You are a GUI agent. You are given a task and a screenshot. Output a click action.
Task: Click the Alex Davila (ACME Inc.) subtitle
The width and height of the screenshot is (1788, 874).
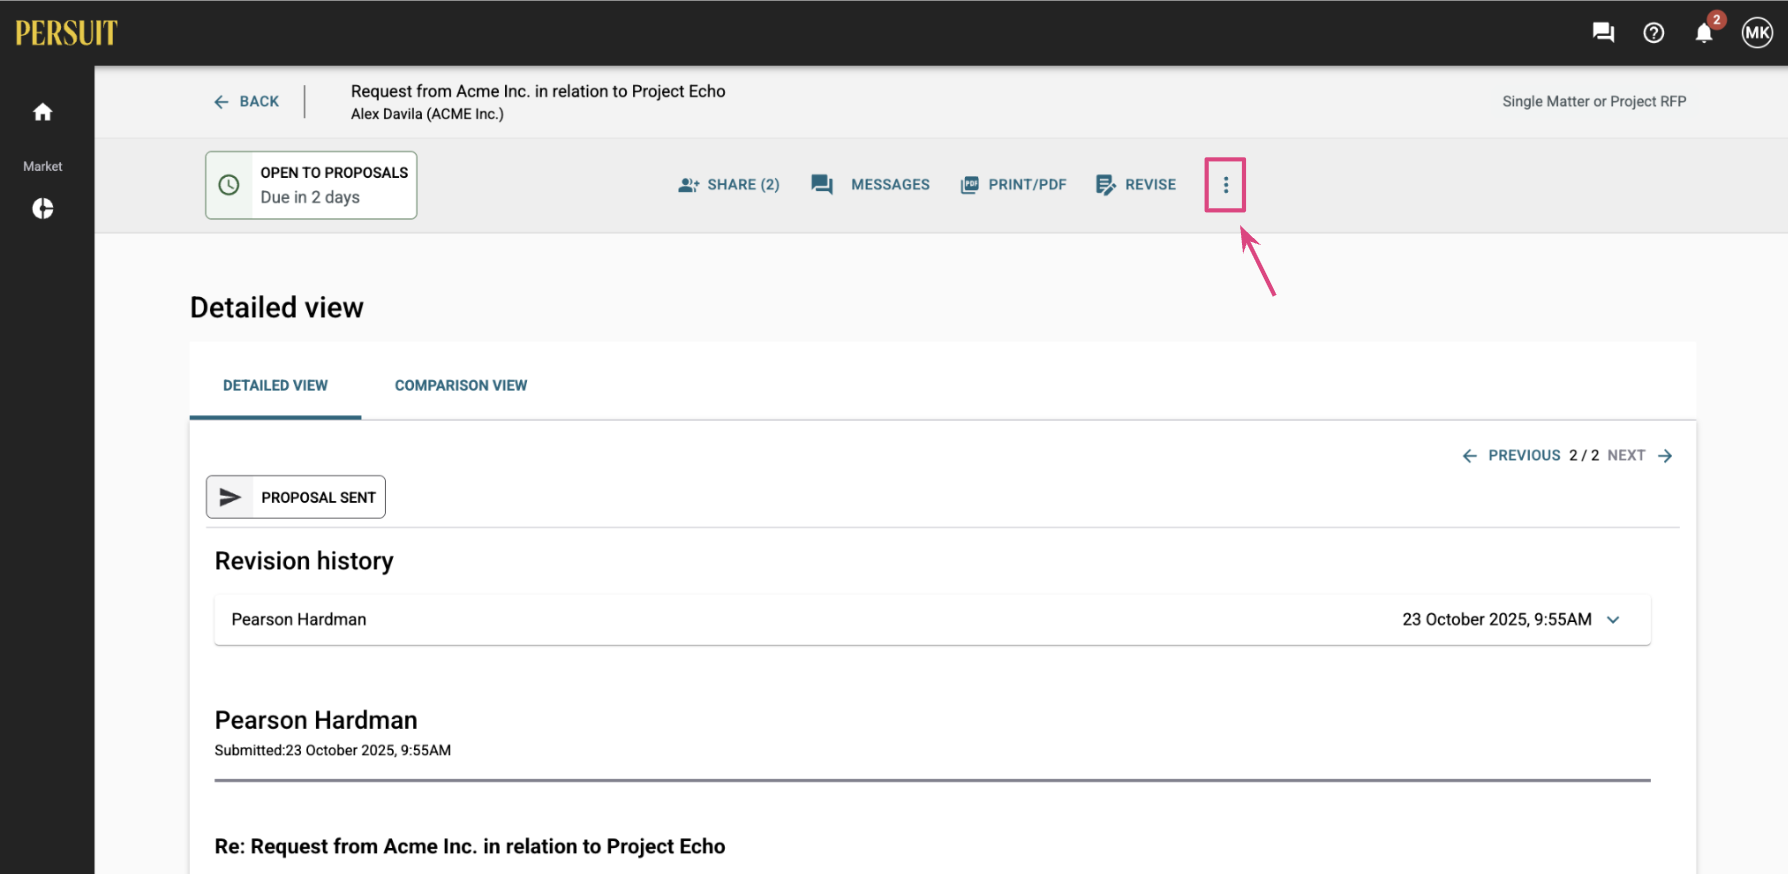[x=427, y=114]
